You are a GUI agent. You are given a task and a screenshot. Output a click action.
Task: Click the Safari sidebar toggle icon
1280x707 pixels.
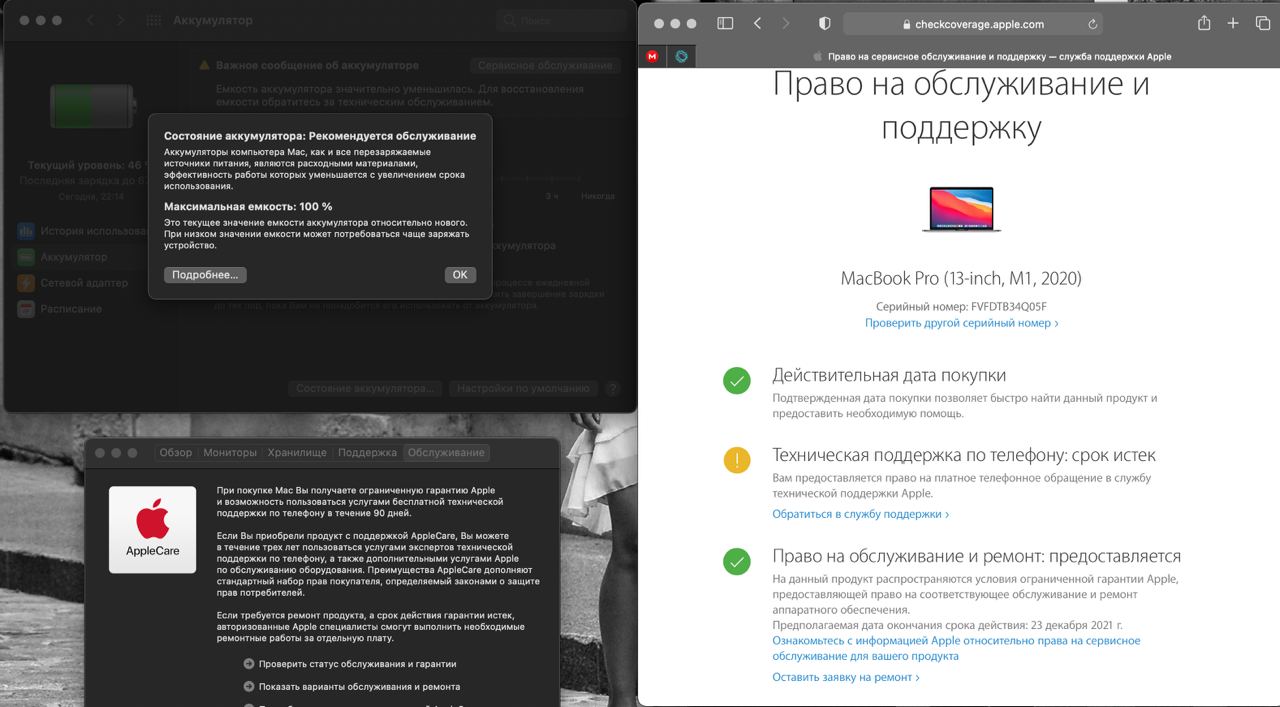pos(725,23)
